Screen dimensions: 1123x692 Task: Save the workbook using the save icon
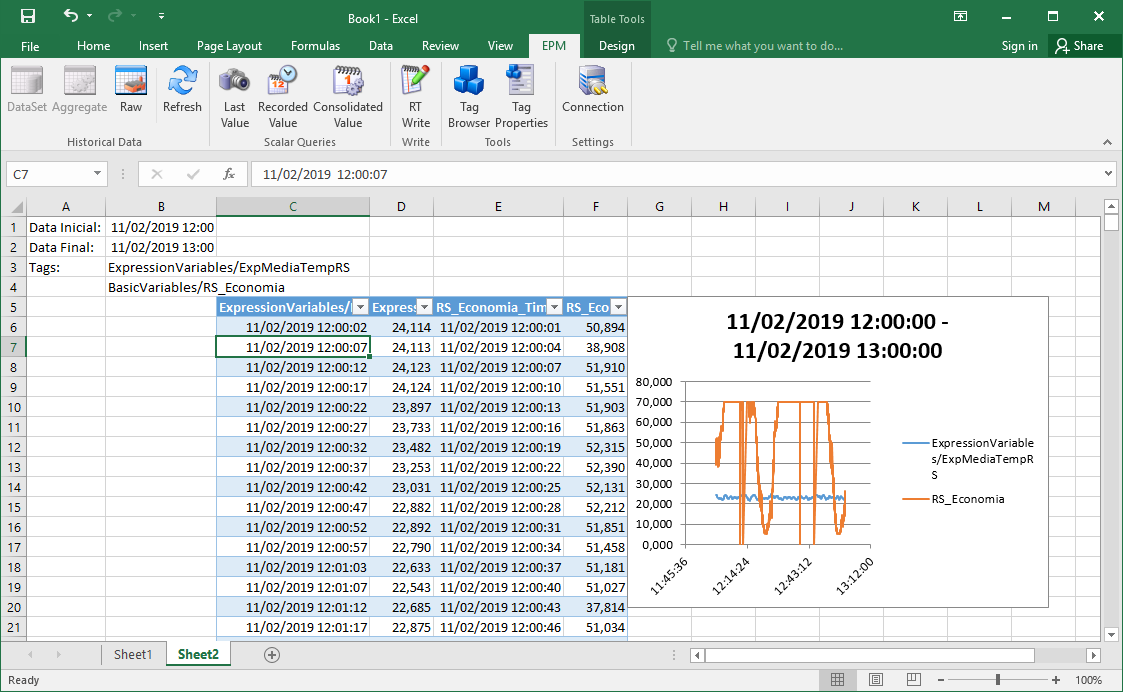click(28, 17)
